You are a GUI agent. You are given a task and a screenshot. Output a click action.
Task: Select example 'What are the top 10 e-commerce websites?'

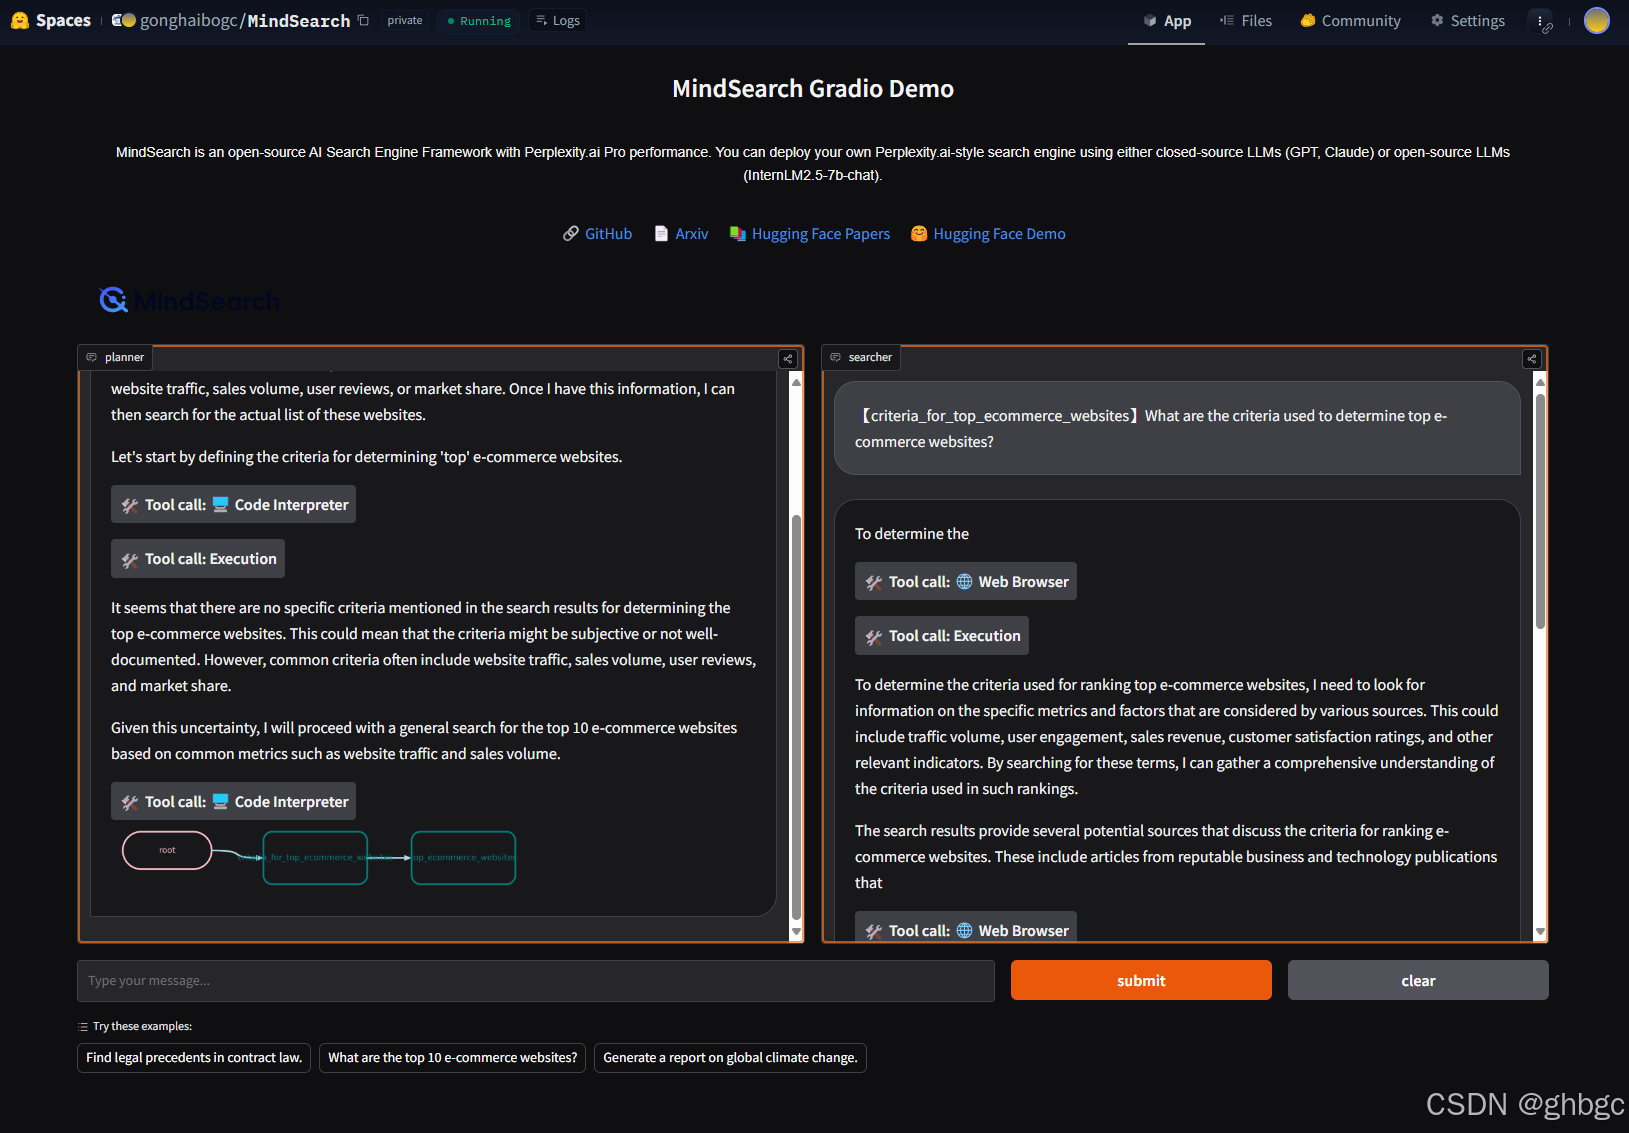(x=452, y=1057)
